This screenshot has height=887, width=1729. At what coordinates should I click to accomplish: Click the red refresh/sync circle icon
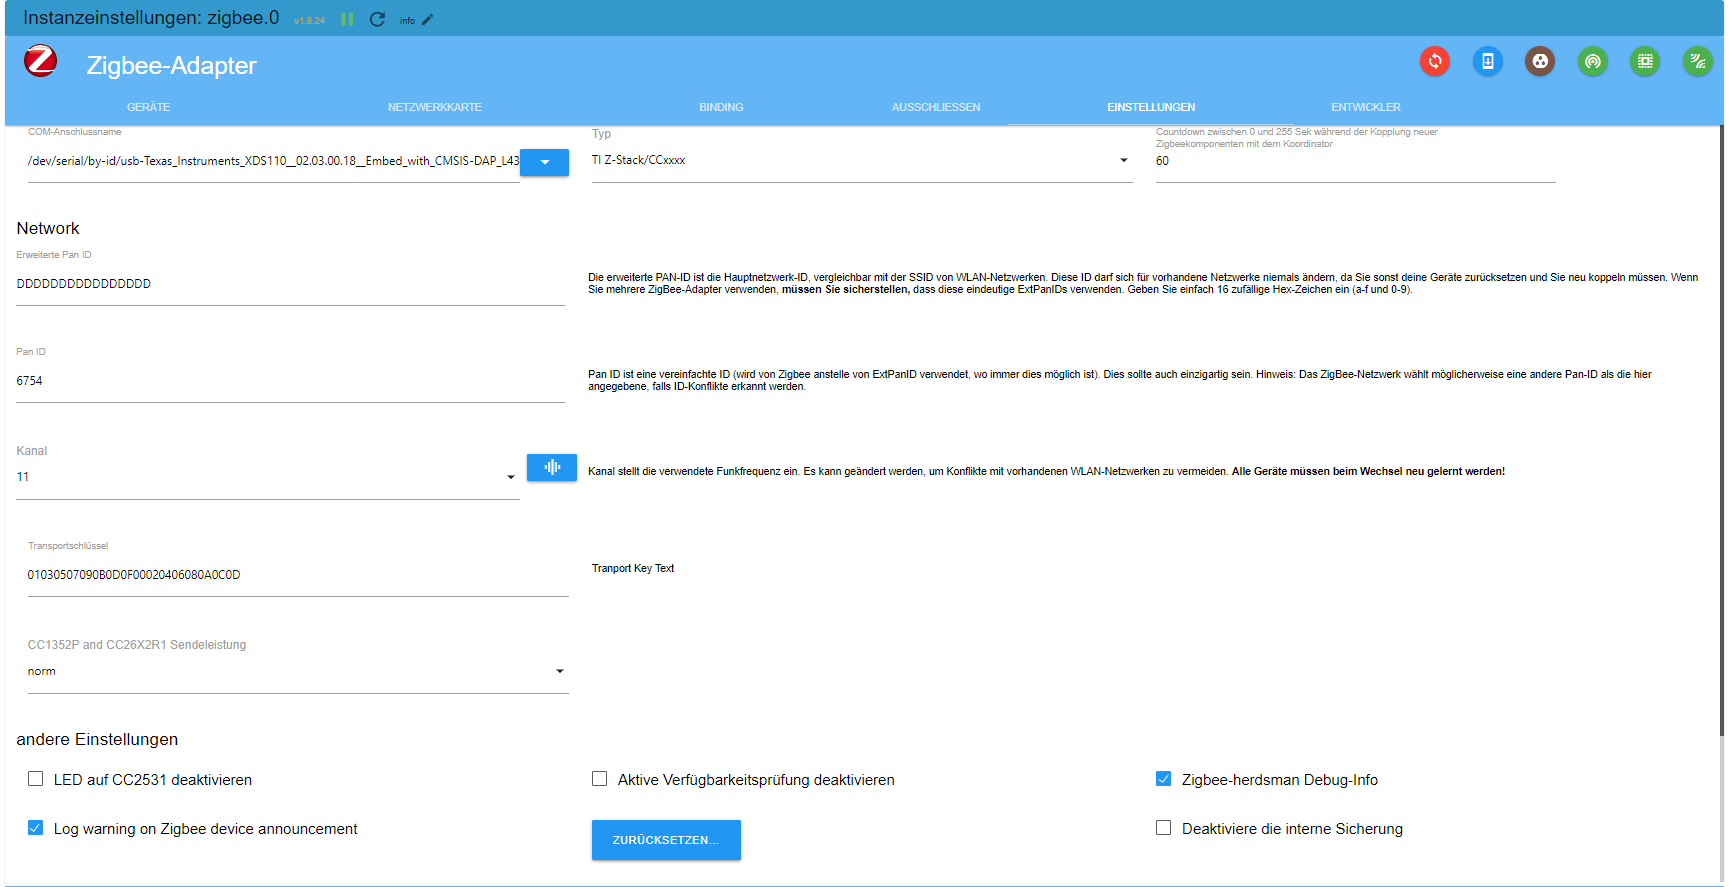pos(1435,61)
